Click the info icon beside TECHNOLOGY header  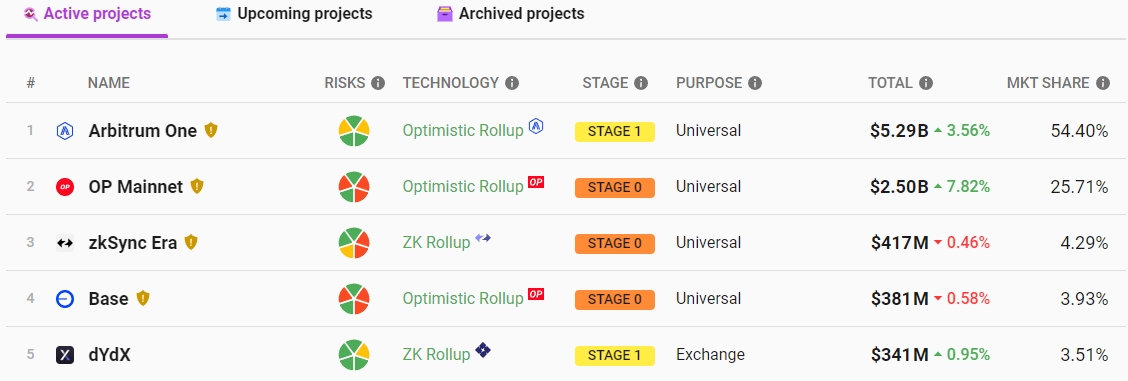511,83
